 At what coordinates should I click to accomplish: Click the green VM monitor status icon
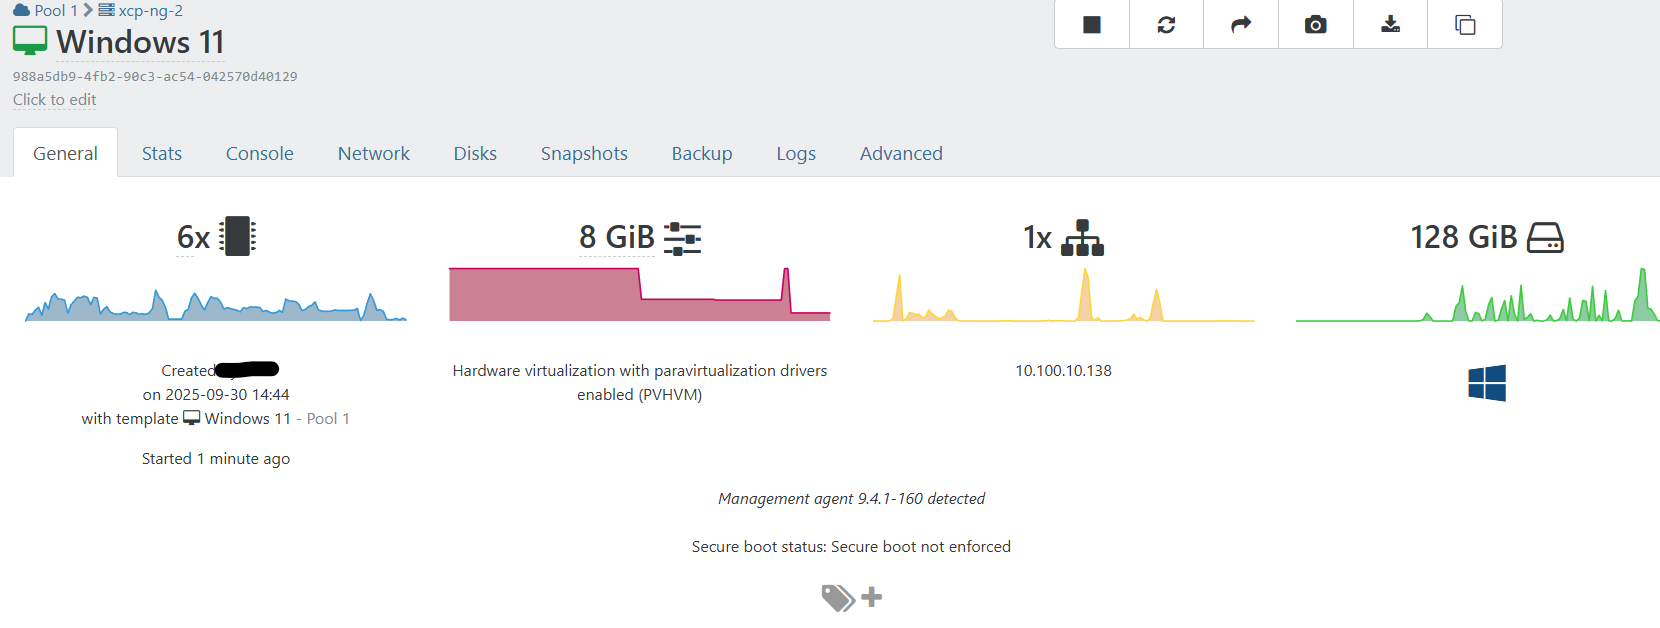30,41
